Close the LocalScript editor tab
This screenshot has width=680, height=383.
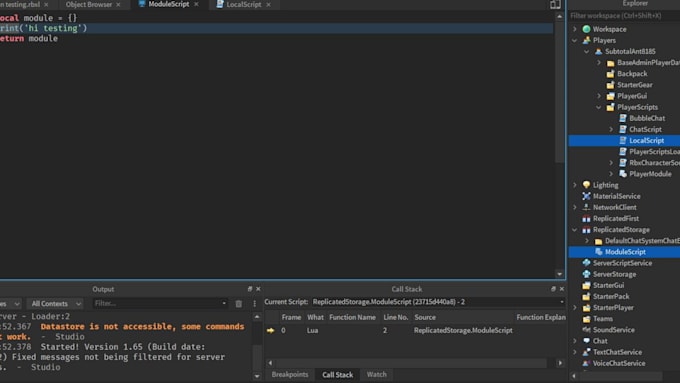coord(268,4)
